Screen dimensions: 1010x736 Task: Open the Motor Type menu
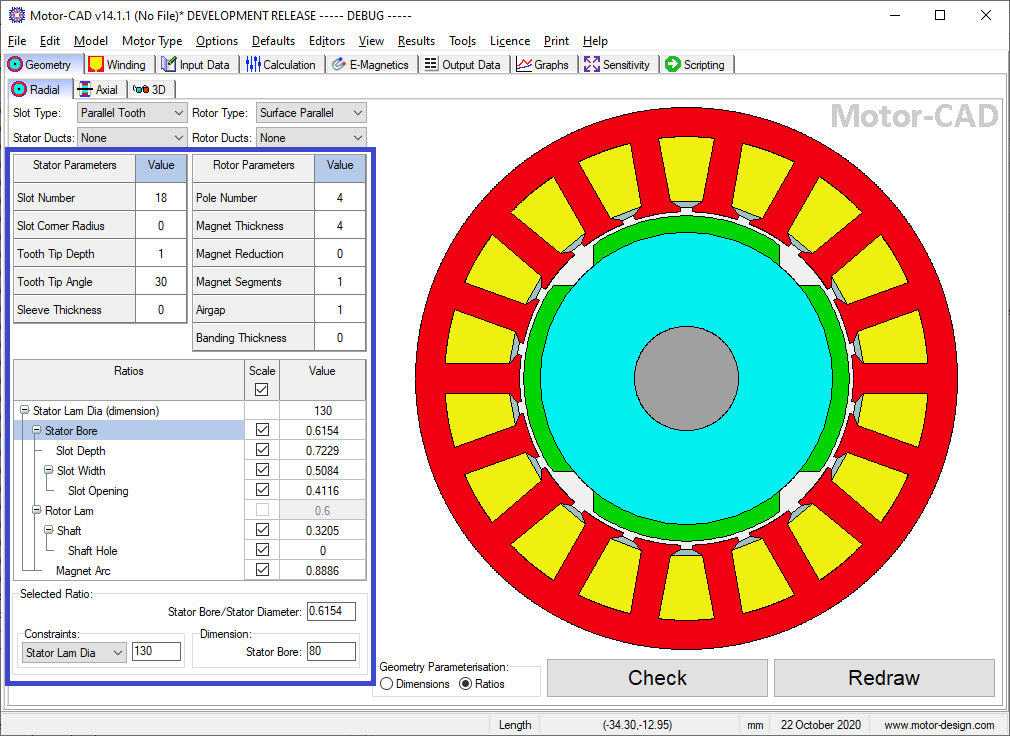pyautogui.click(x=152, y=41)
